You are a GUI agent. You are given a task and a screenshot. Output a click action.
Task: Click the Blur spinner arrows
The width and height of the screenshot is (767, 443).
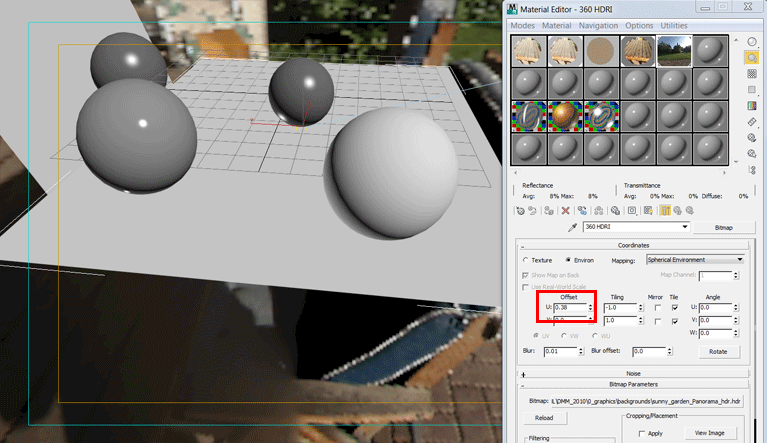tap(581, 352)
